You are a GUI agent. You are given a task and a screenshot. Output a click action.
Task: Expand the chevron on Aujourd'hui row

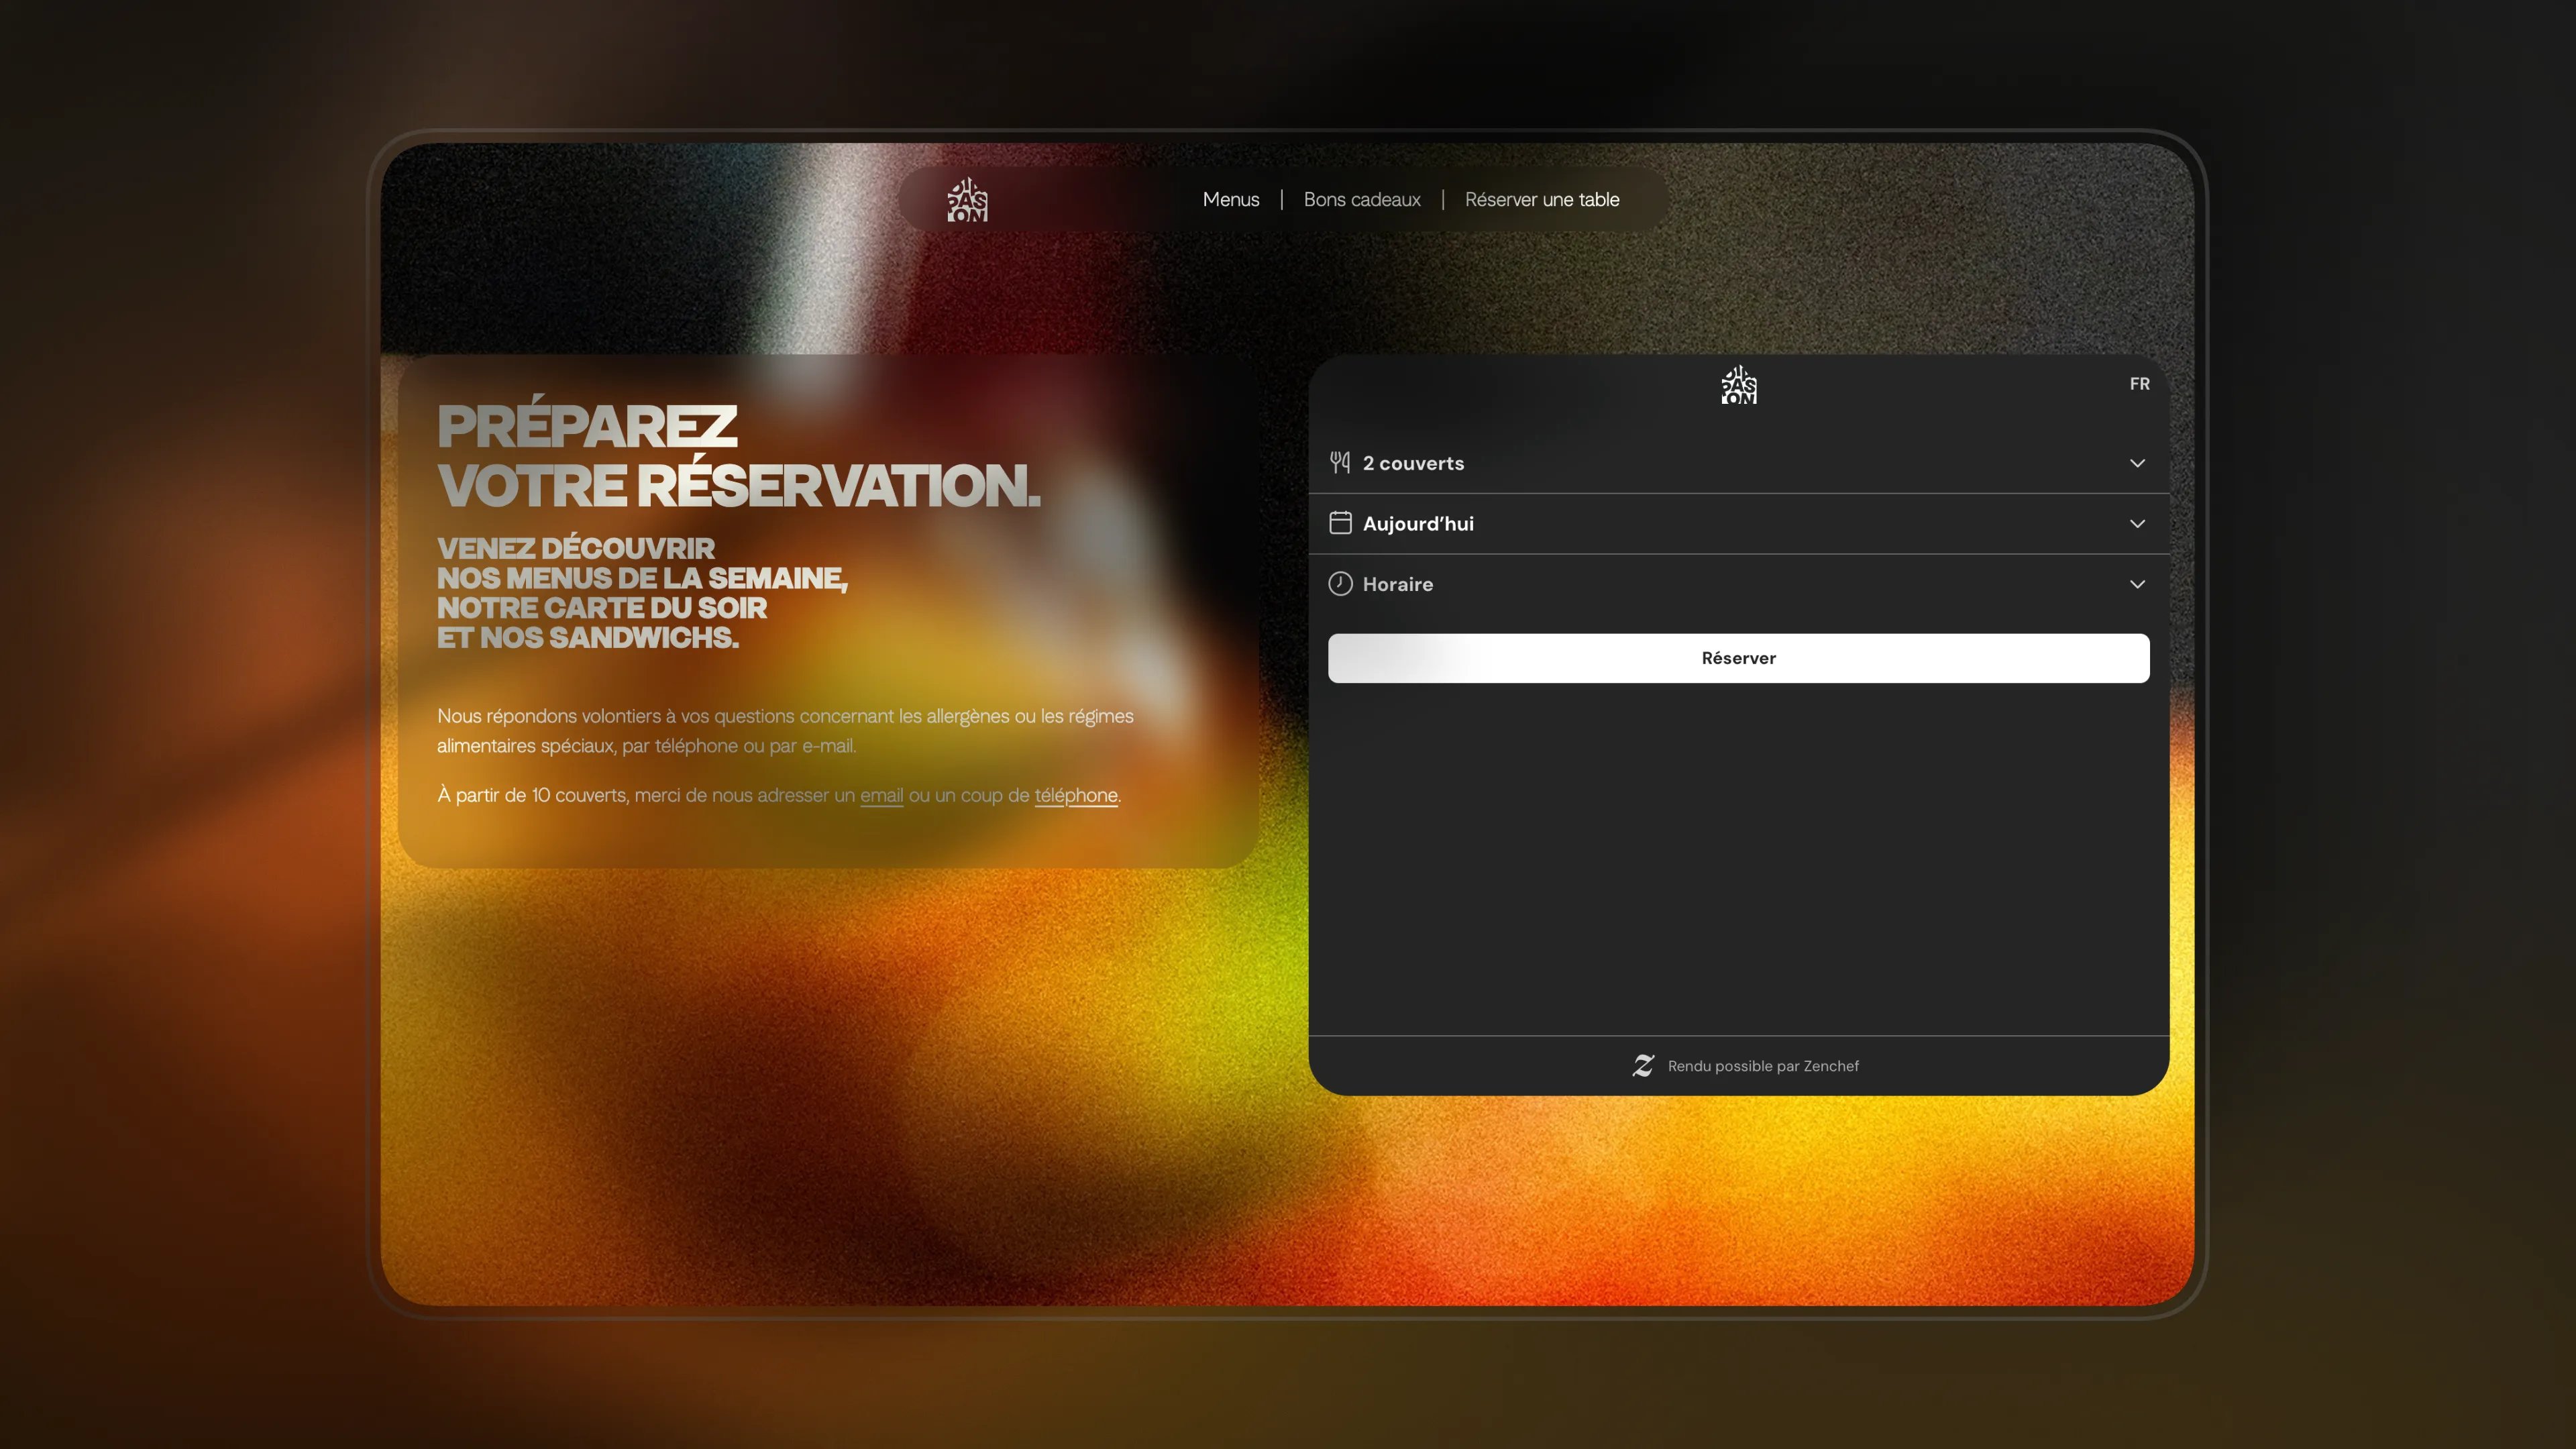coord(2137,524)
